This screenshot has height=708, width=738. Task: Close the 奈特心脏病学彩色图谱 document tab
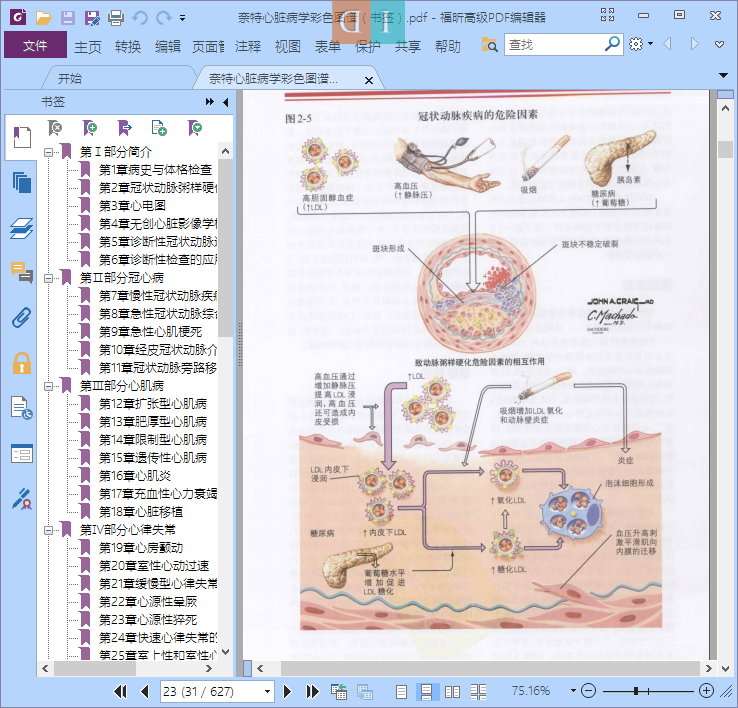click(x=369, y=80)
